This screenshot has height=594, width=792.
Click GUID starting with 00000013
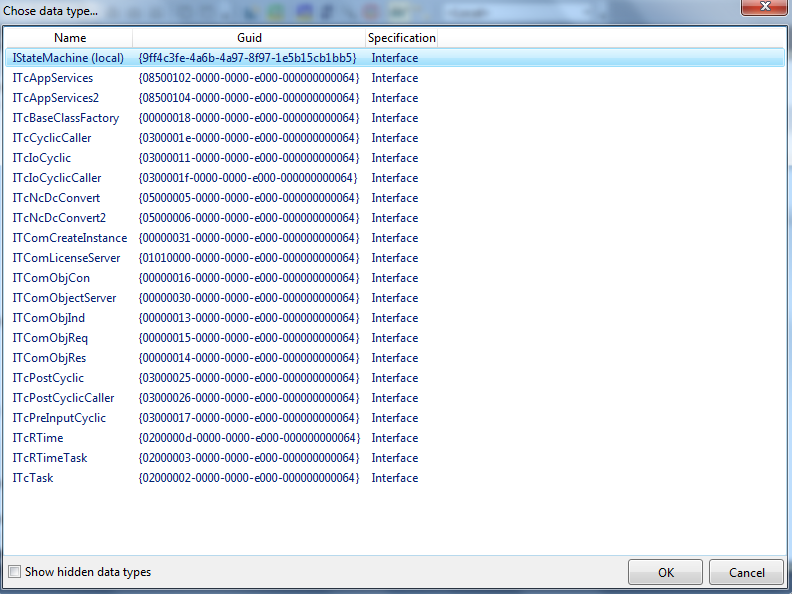click(x=249, y=318)
